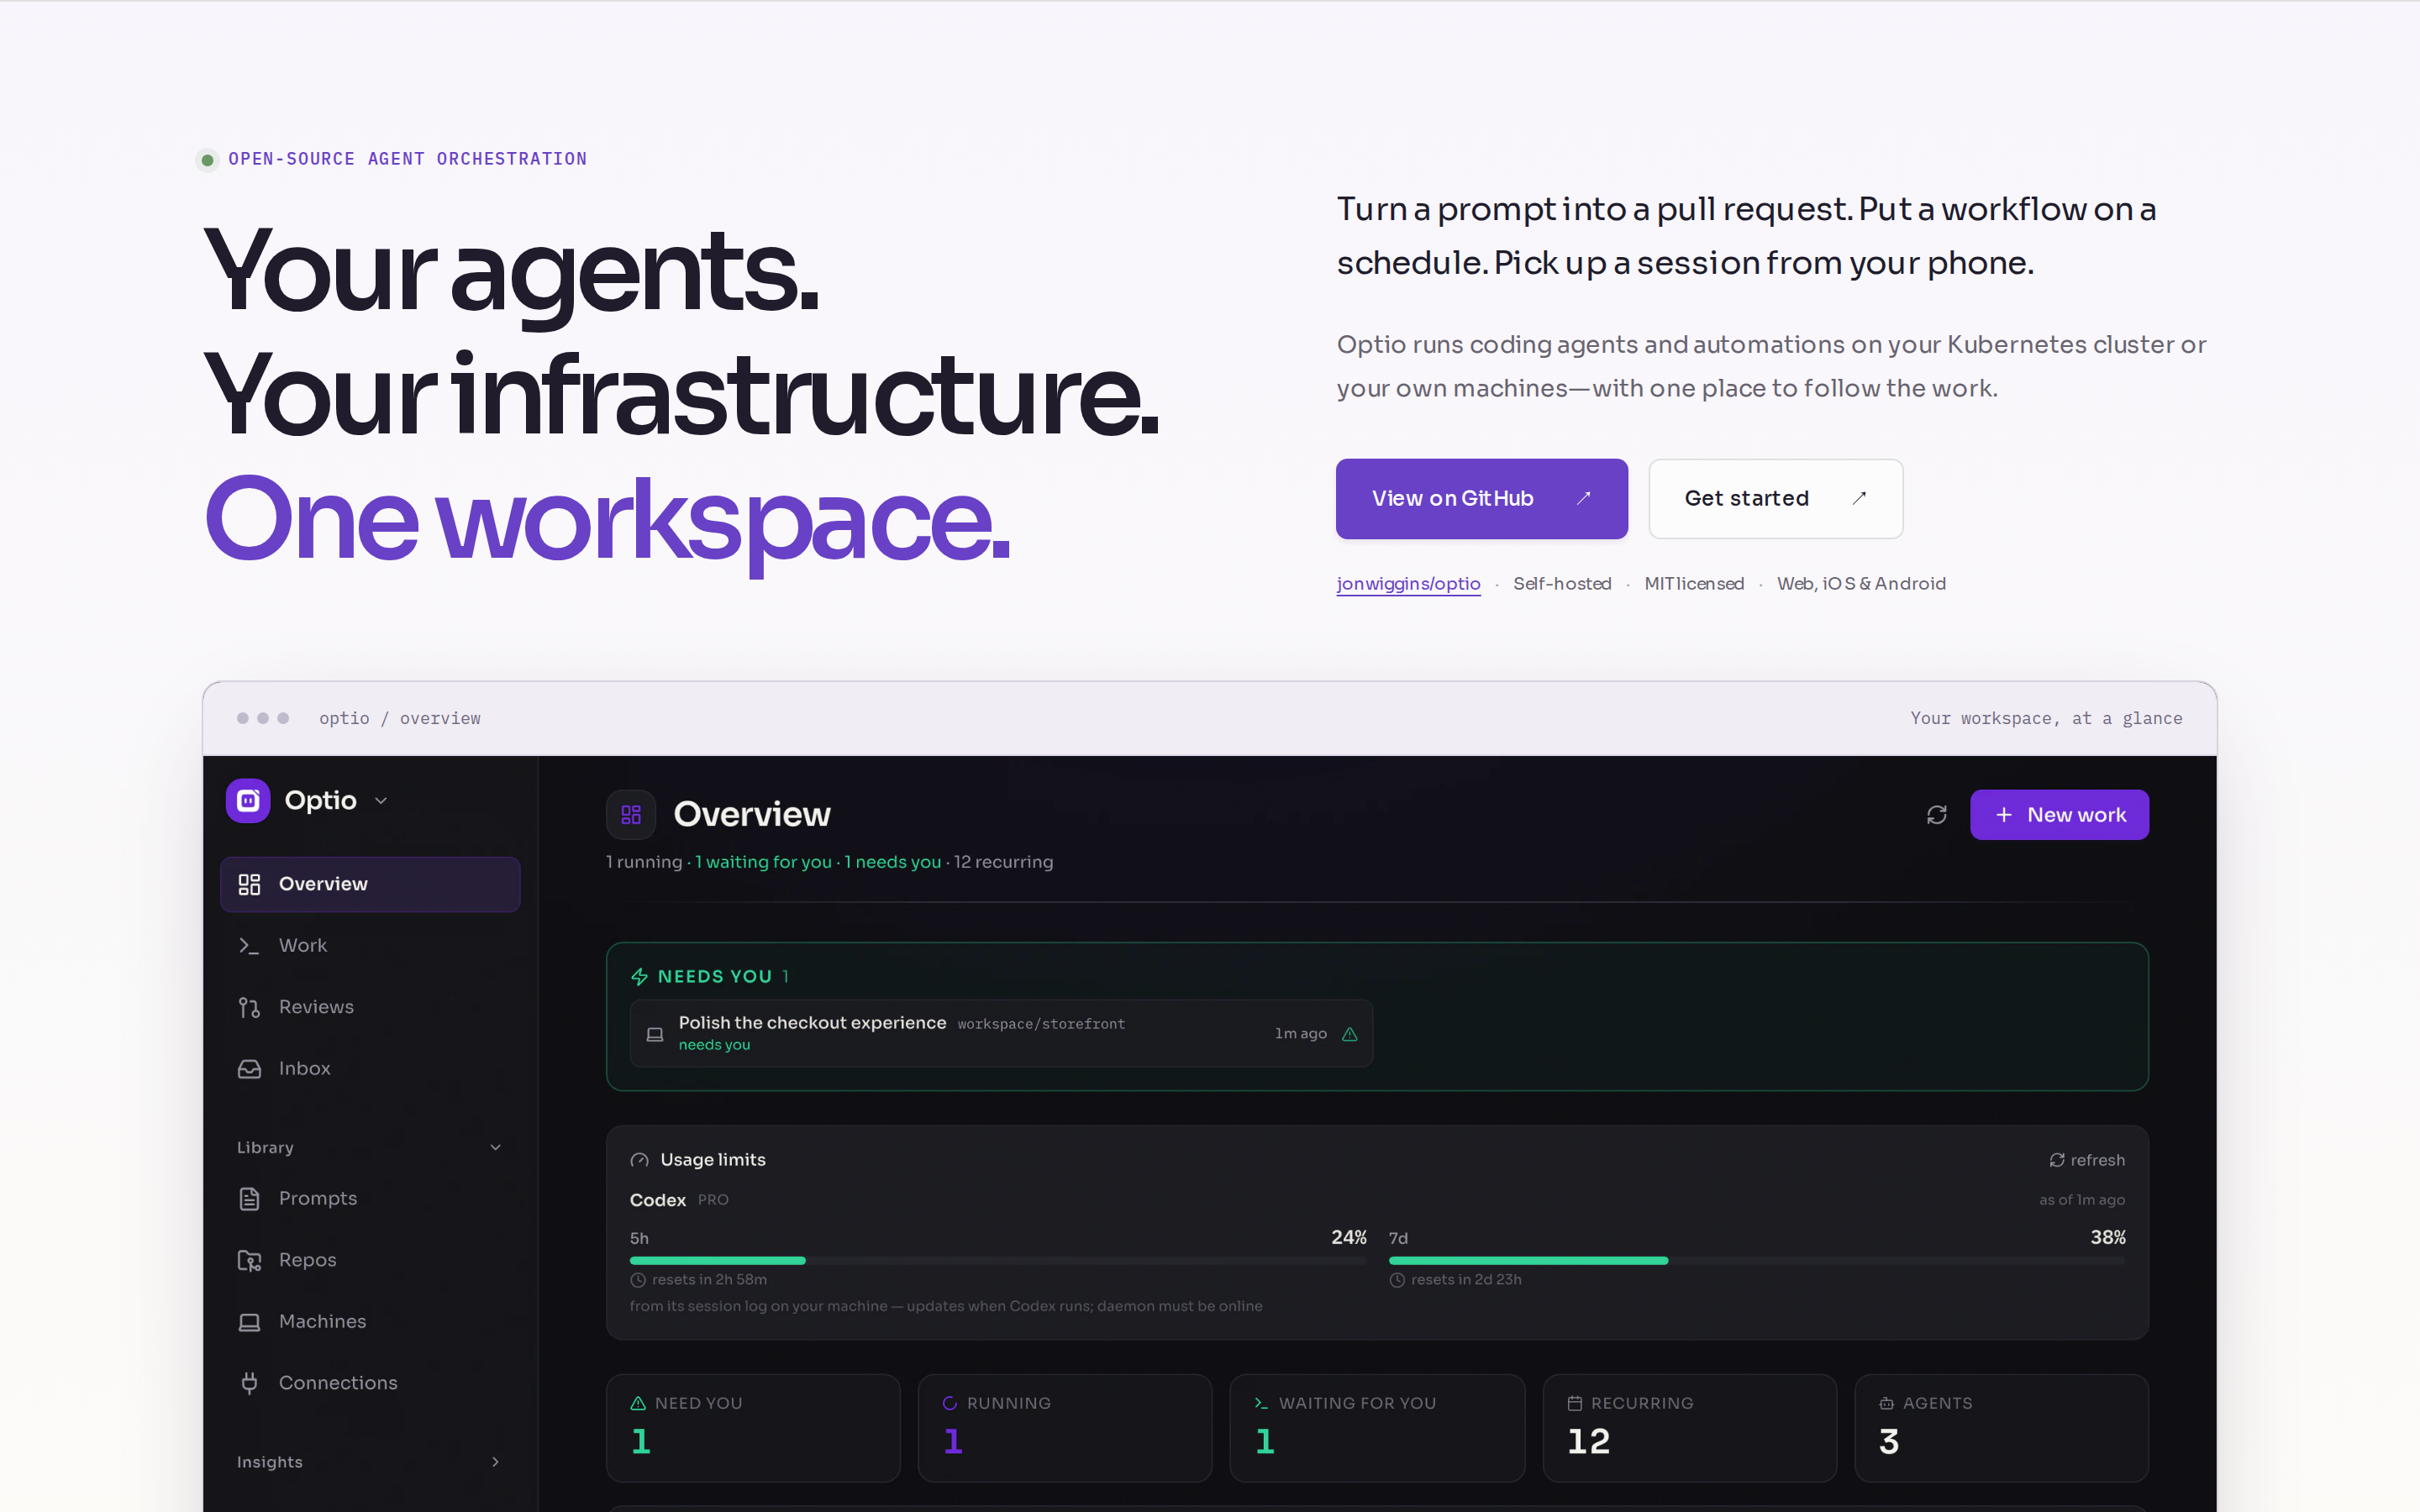Open Reviews in the sidebar
2420x1512 pixels.
370,1007
